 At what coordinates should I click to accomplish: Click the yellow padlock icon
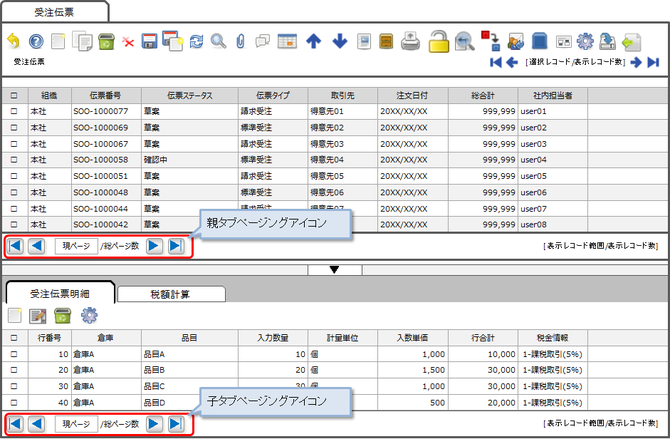439,41
